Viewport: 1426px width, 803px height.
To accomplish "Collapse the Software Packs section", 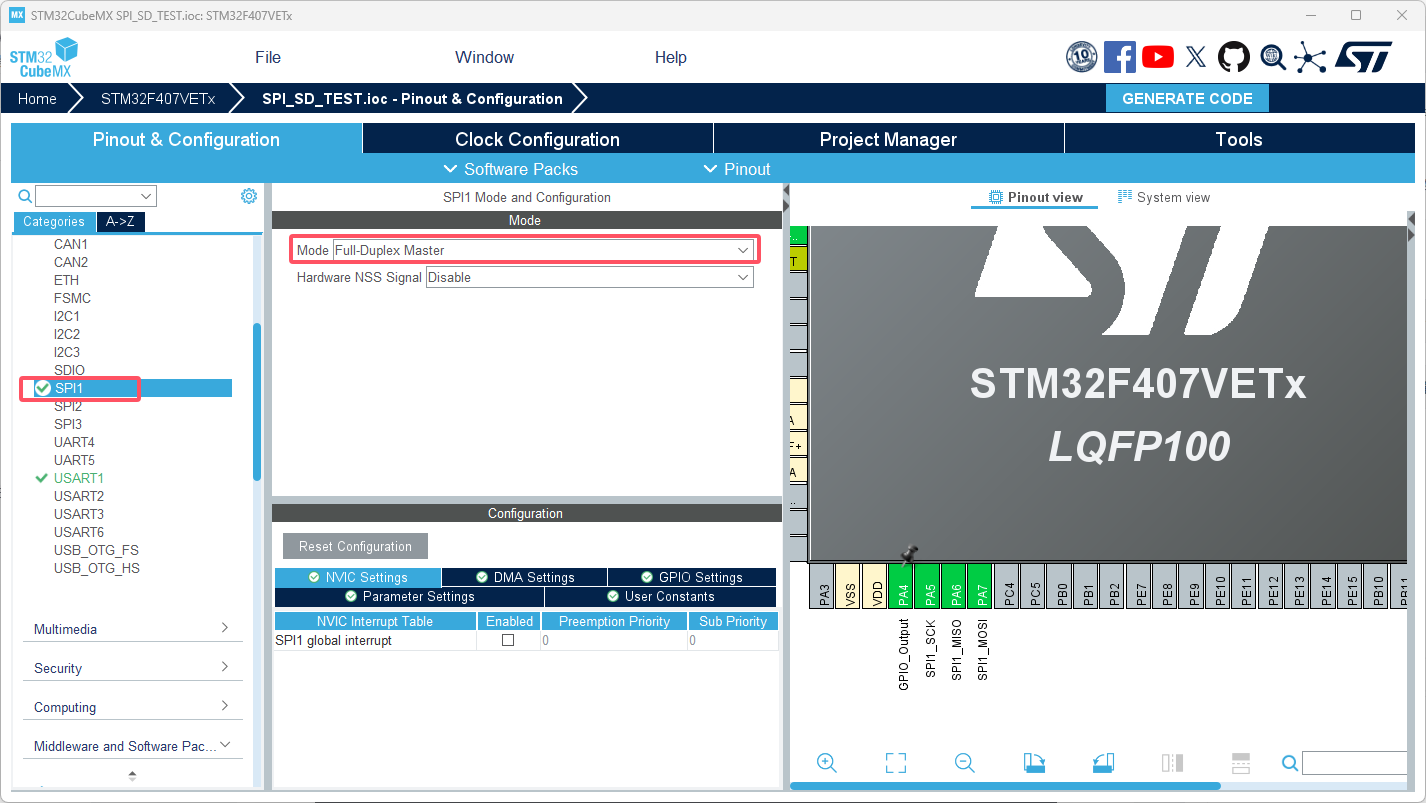I will [x=510, y=169].
